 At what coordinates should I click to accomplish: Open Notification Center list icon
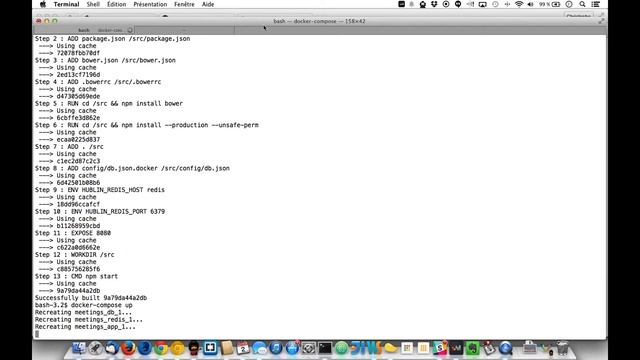[596, 4]
